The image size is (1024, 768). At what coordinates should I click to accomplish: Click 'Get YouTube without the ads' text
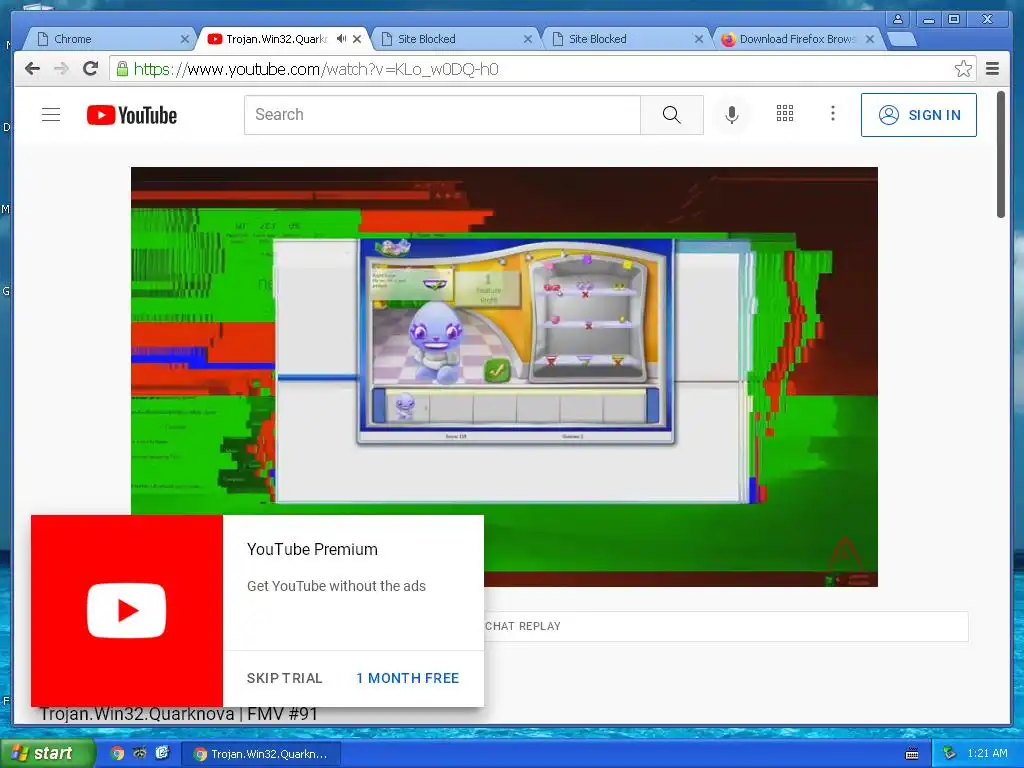tap(336, 586)
